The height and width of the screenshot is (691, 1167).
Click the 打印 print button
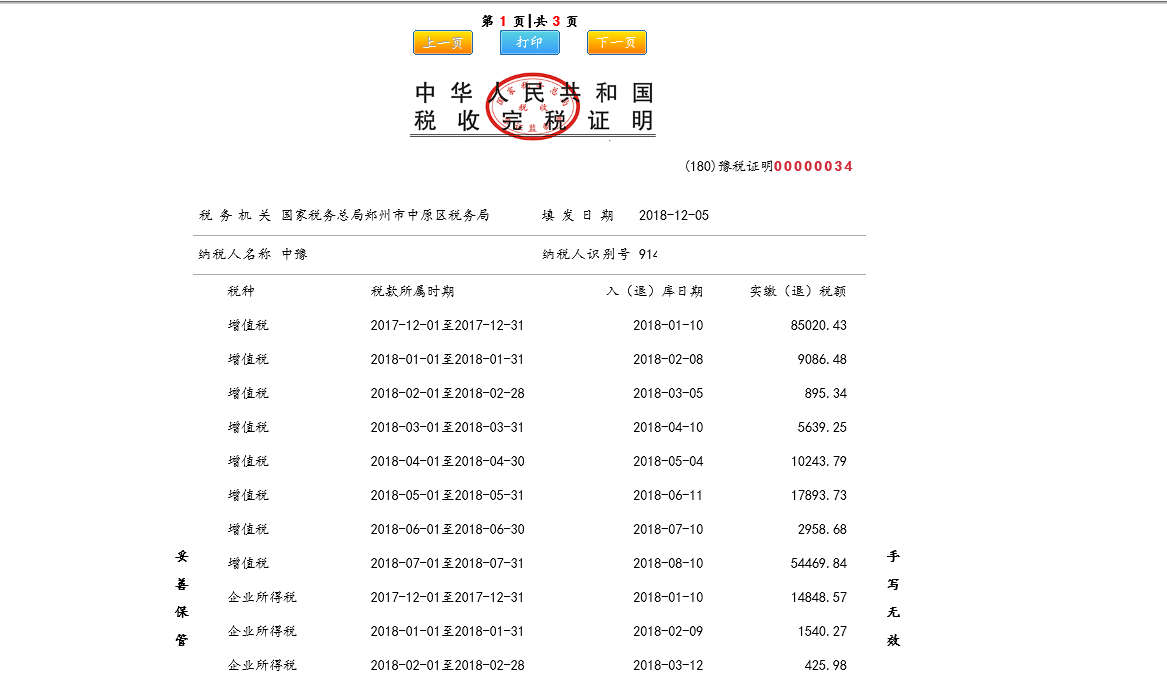coord(528,42)
